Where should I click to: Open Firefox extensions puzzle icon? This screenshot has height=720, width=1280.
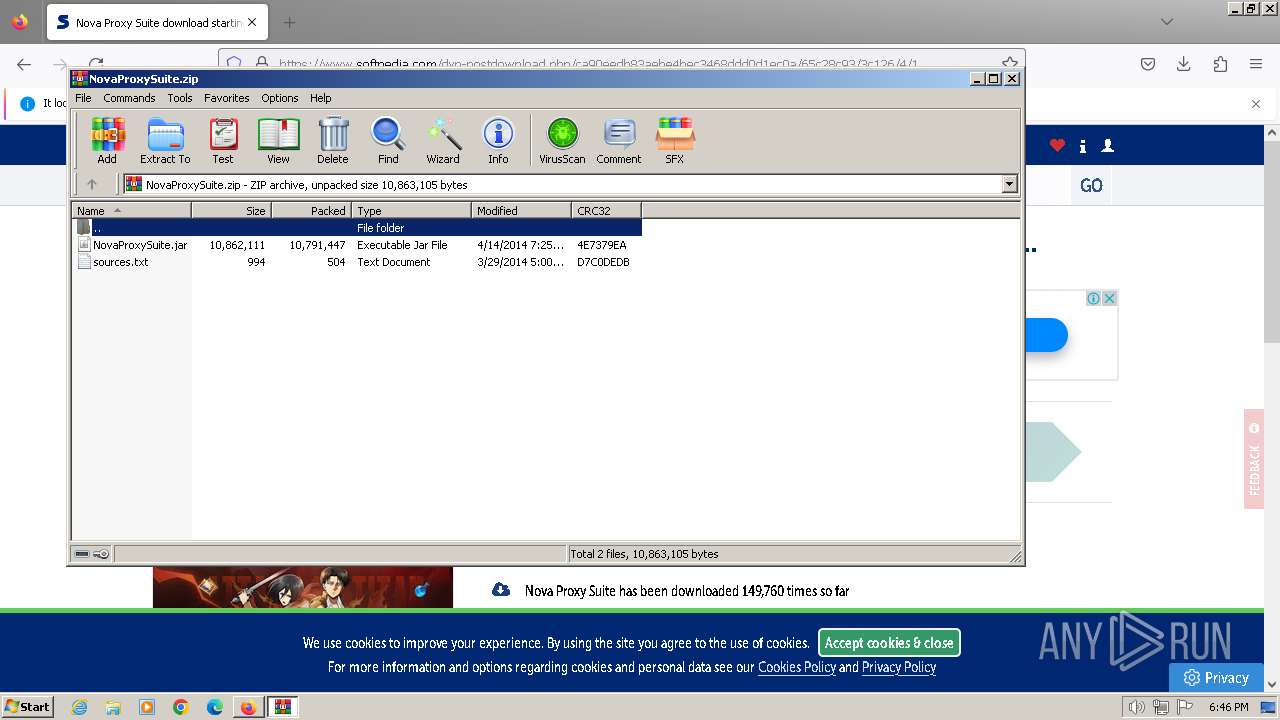pos(1220,64)
